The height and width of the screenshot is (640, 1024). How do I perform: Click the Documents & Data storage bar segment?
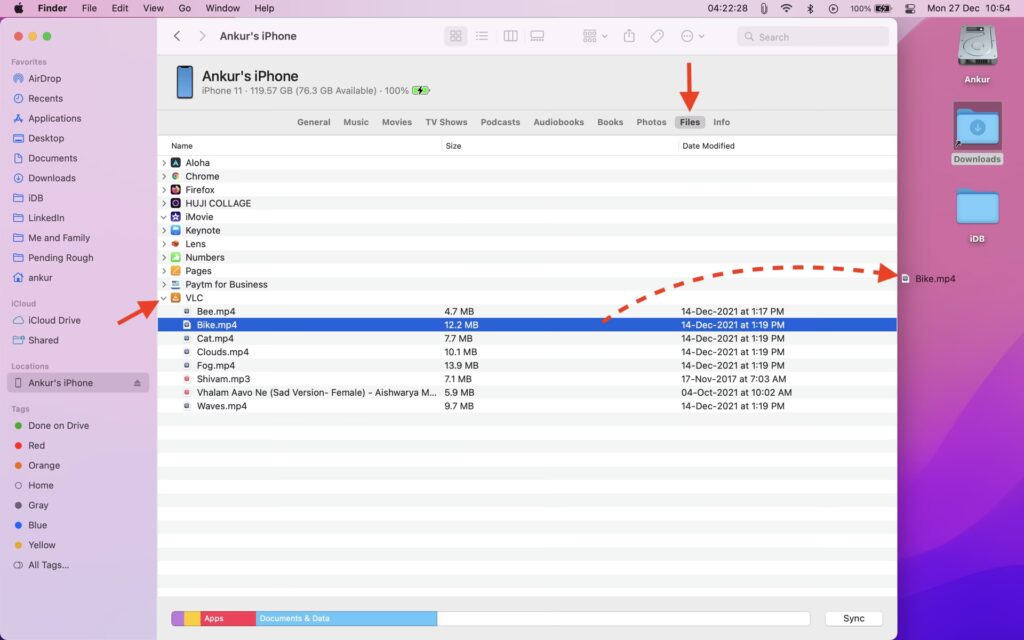click(345, 619)
